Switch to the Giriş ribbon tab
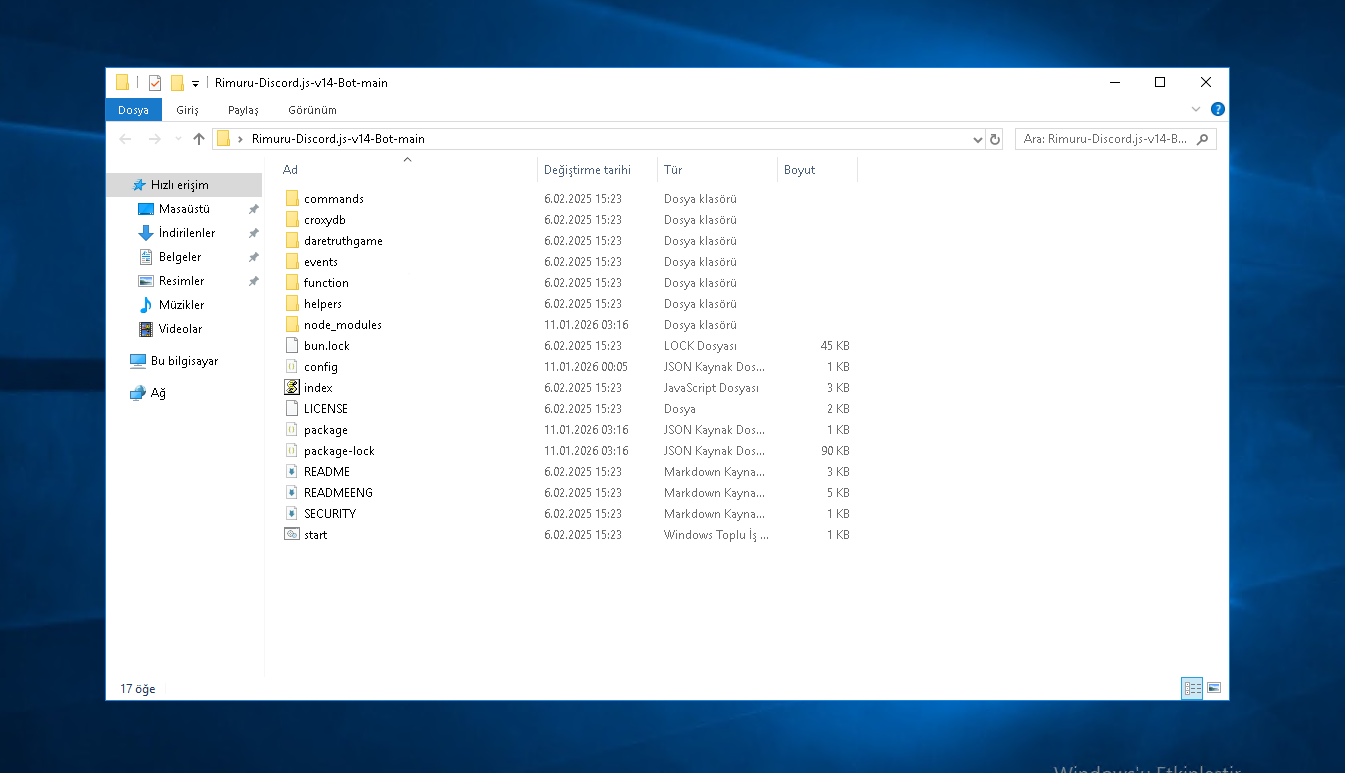Image resolution: width=1345 pixels, height=773 pixels. tap(187, 110)
